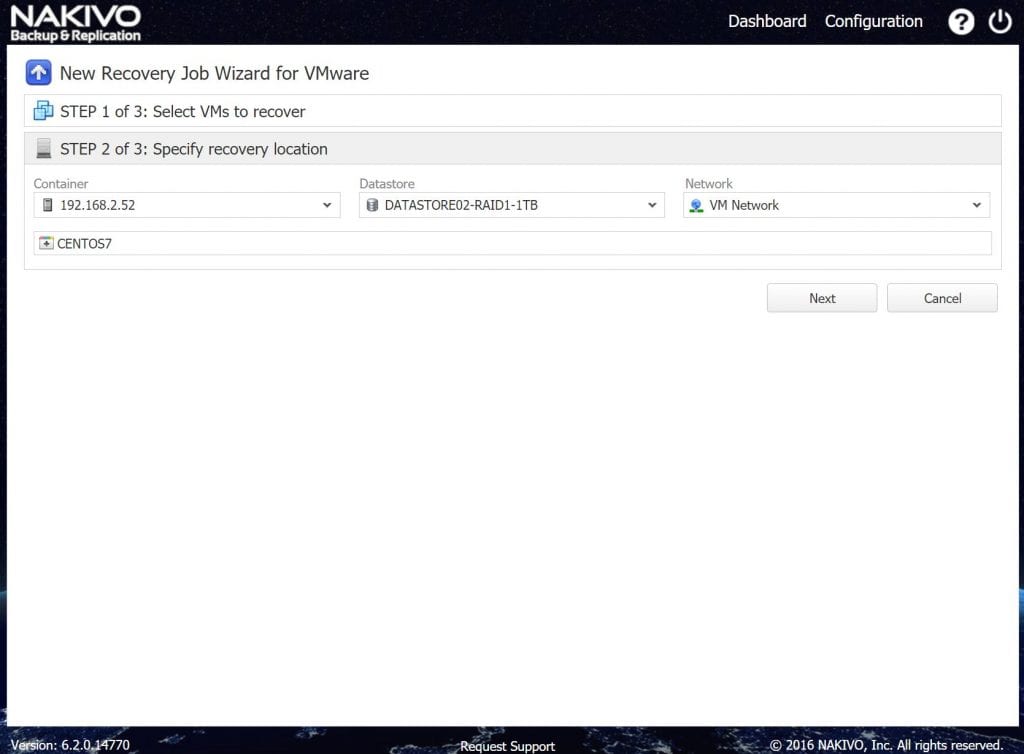This screenshot has height=754, width=1024.
Task: Open the Network dropdown menu
Action: (977, 205)
